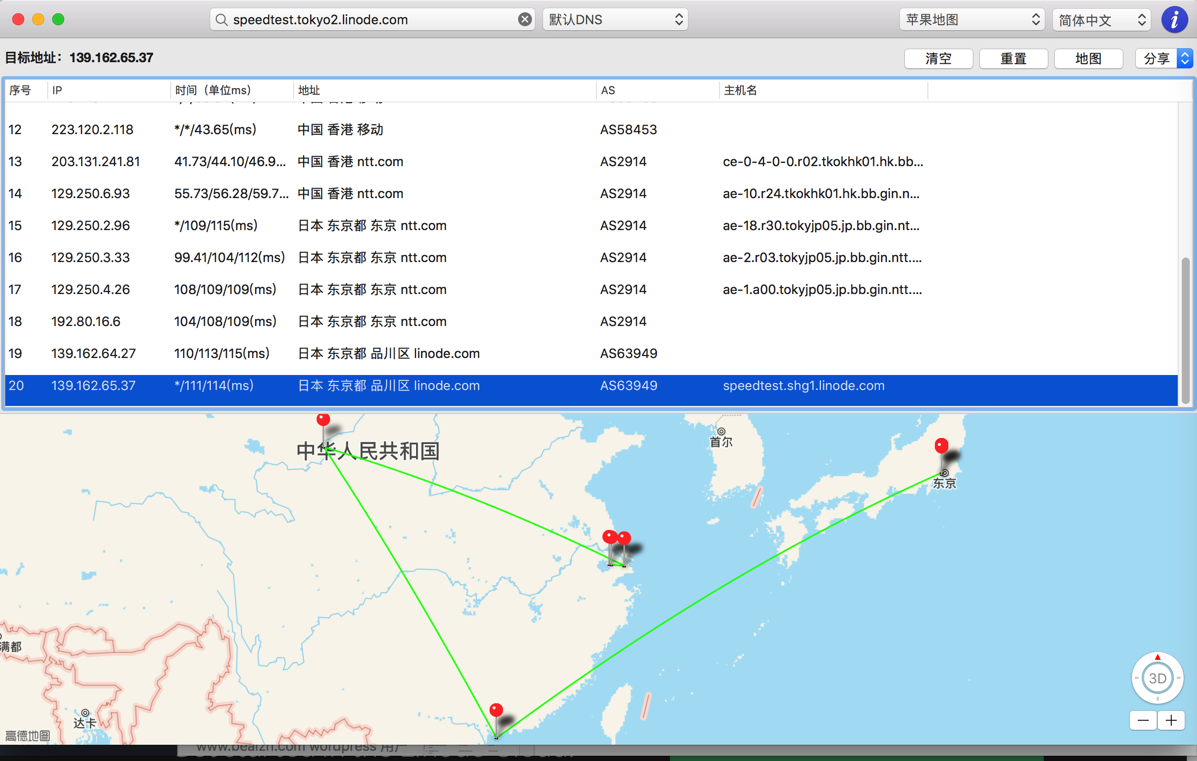Open the 苹果地图 map provider dropdown
Screen dimensions: 1197x761
[972, 20]
